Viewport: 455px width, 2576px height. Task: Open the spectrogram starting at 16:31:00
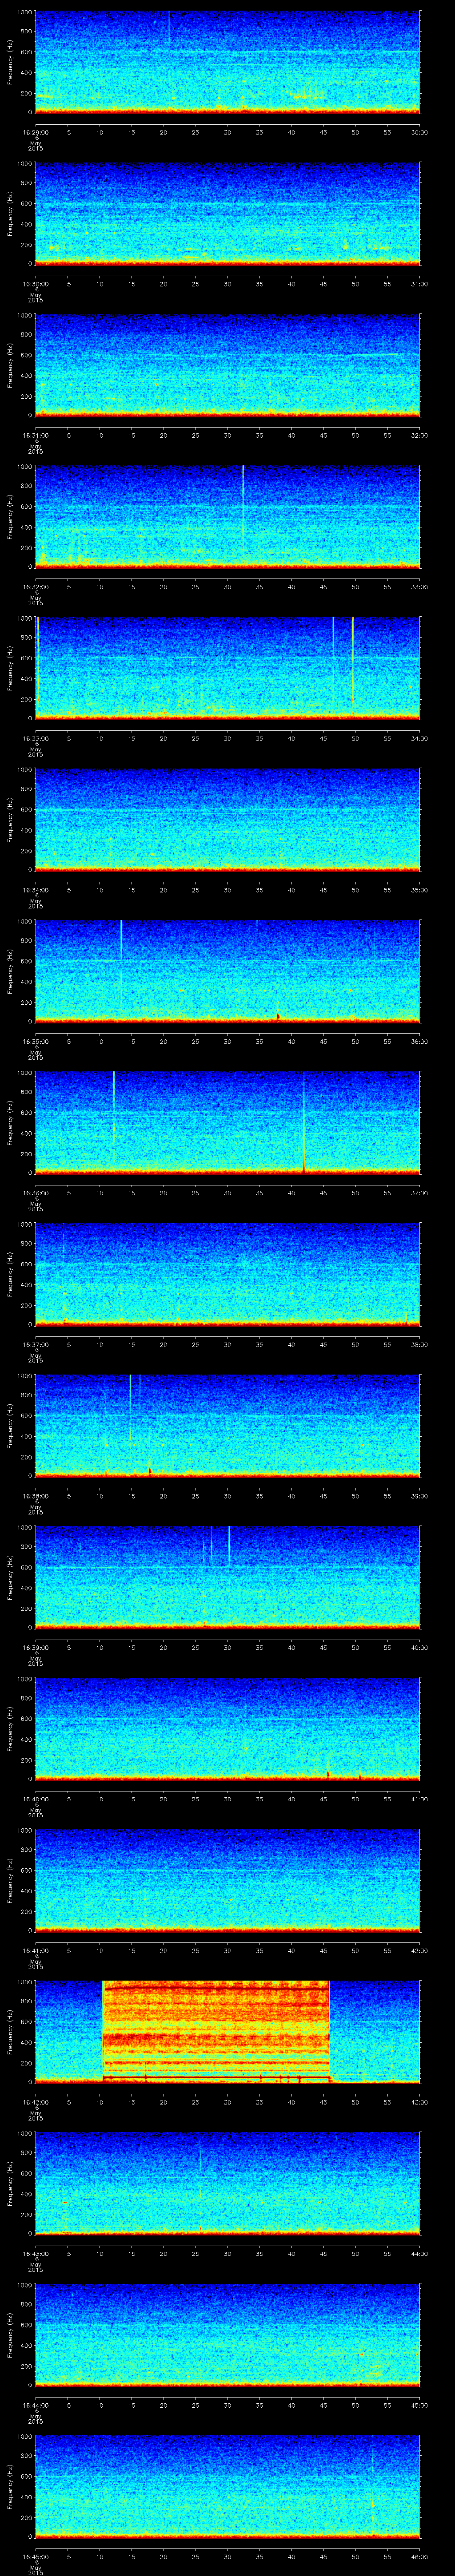(x=227, y=365)
